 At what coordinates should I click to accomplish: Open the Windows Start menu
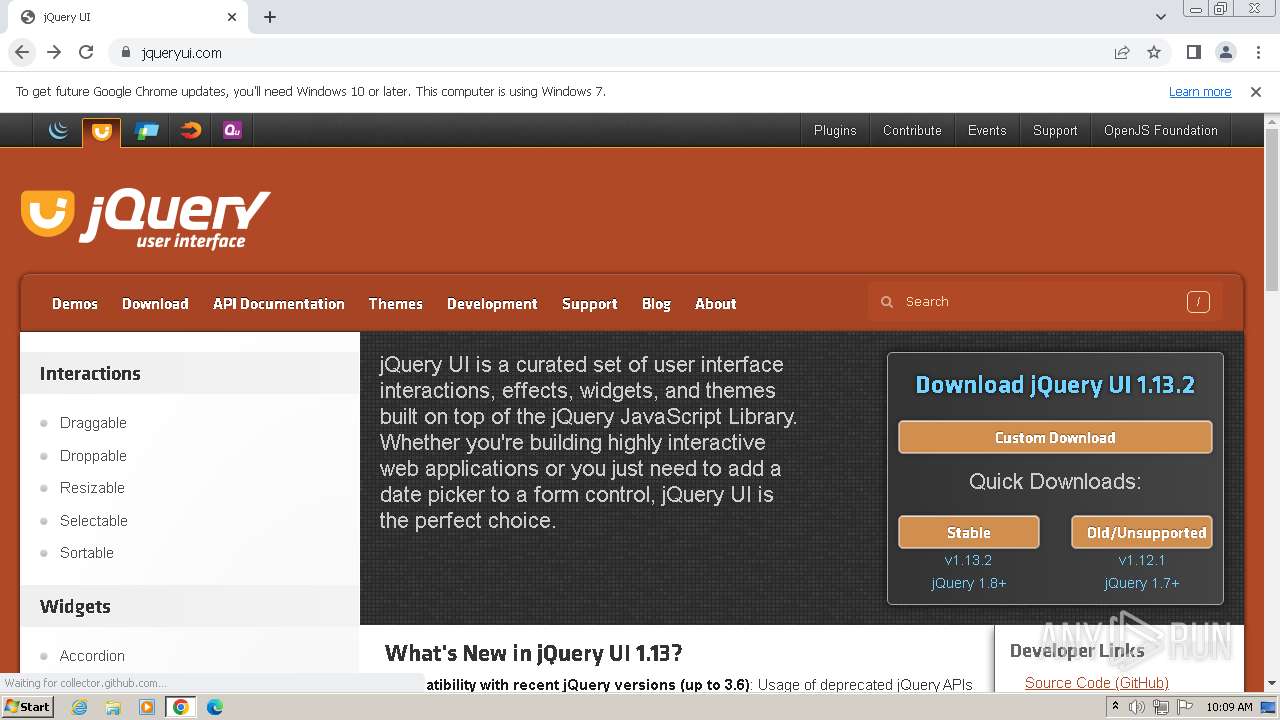27,707
